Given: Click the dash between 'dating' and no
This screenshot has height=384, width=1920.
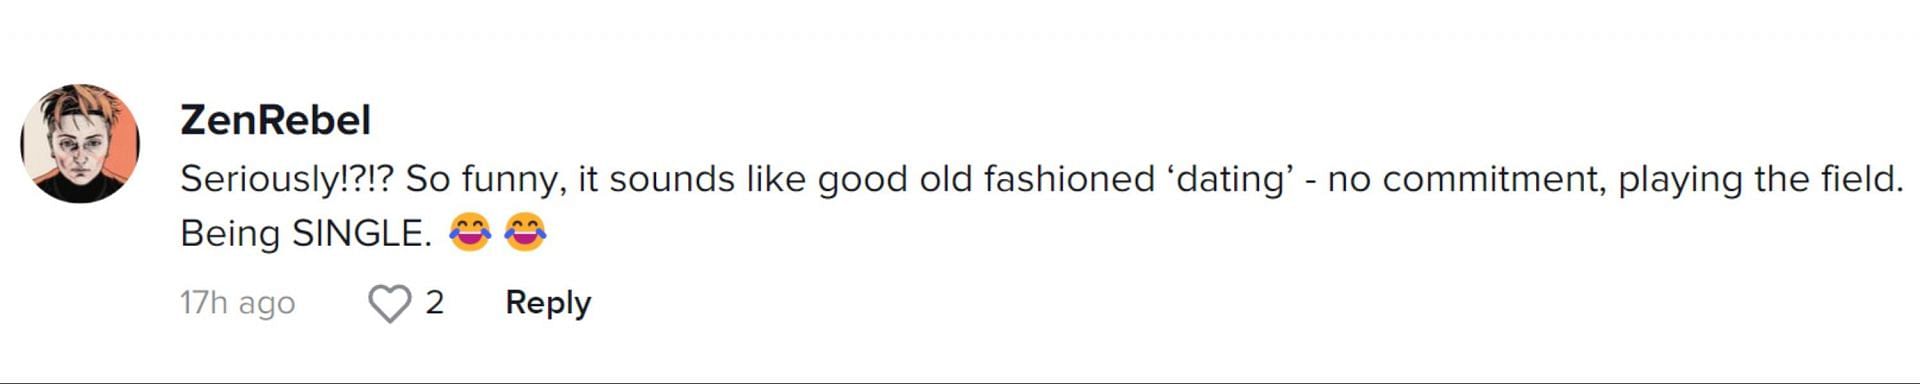Looking at the screenshot, I should pyautogui.click(x=1310, y=181).
